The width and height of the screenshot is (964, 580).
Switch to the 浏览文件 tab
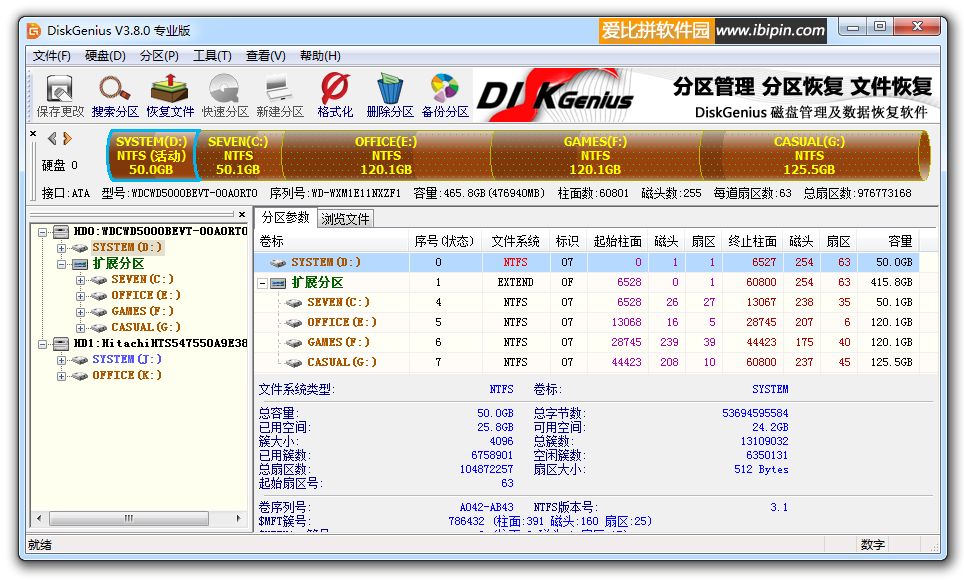coord(345,219)
